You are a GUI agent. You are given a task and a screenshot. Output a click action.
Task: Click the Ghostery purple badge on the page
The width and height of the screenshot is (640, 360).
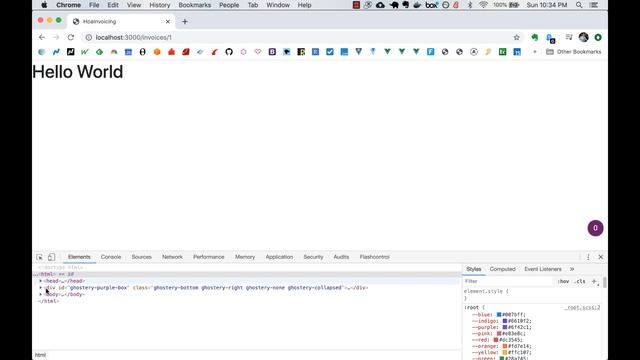[x=595, y=228]
